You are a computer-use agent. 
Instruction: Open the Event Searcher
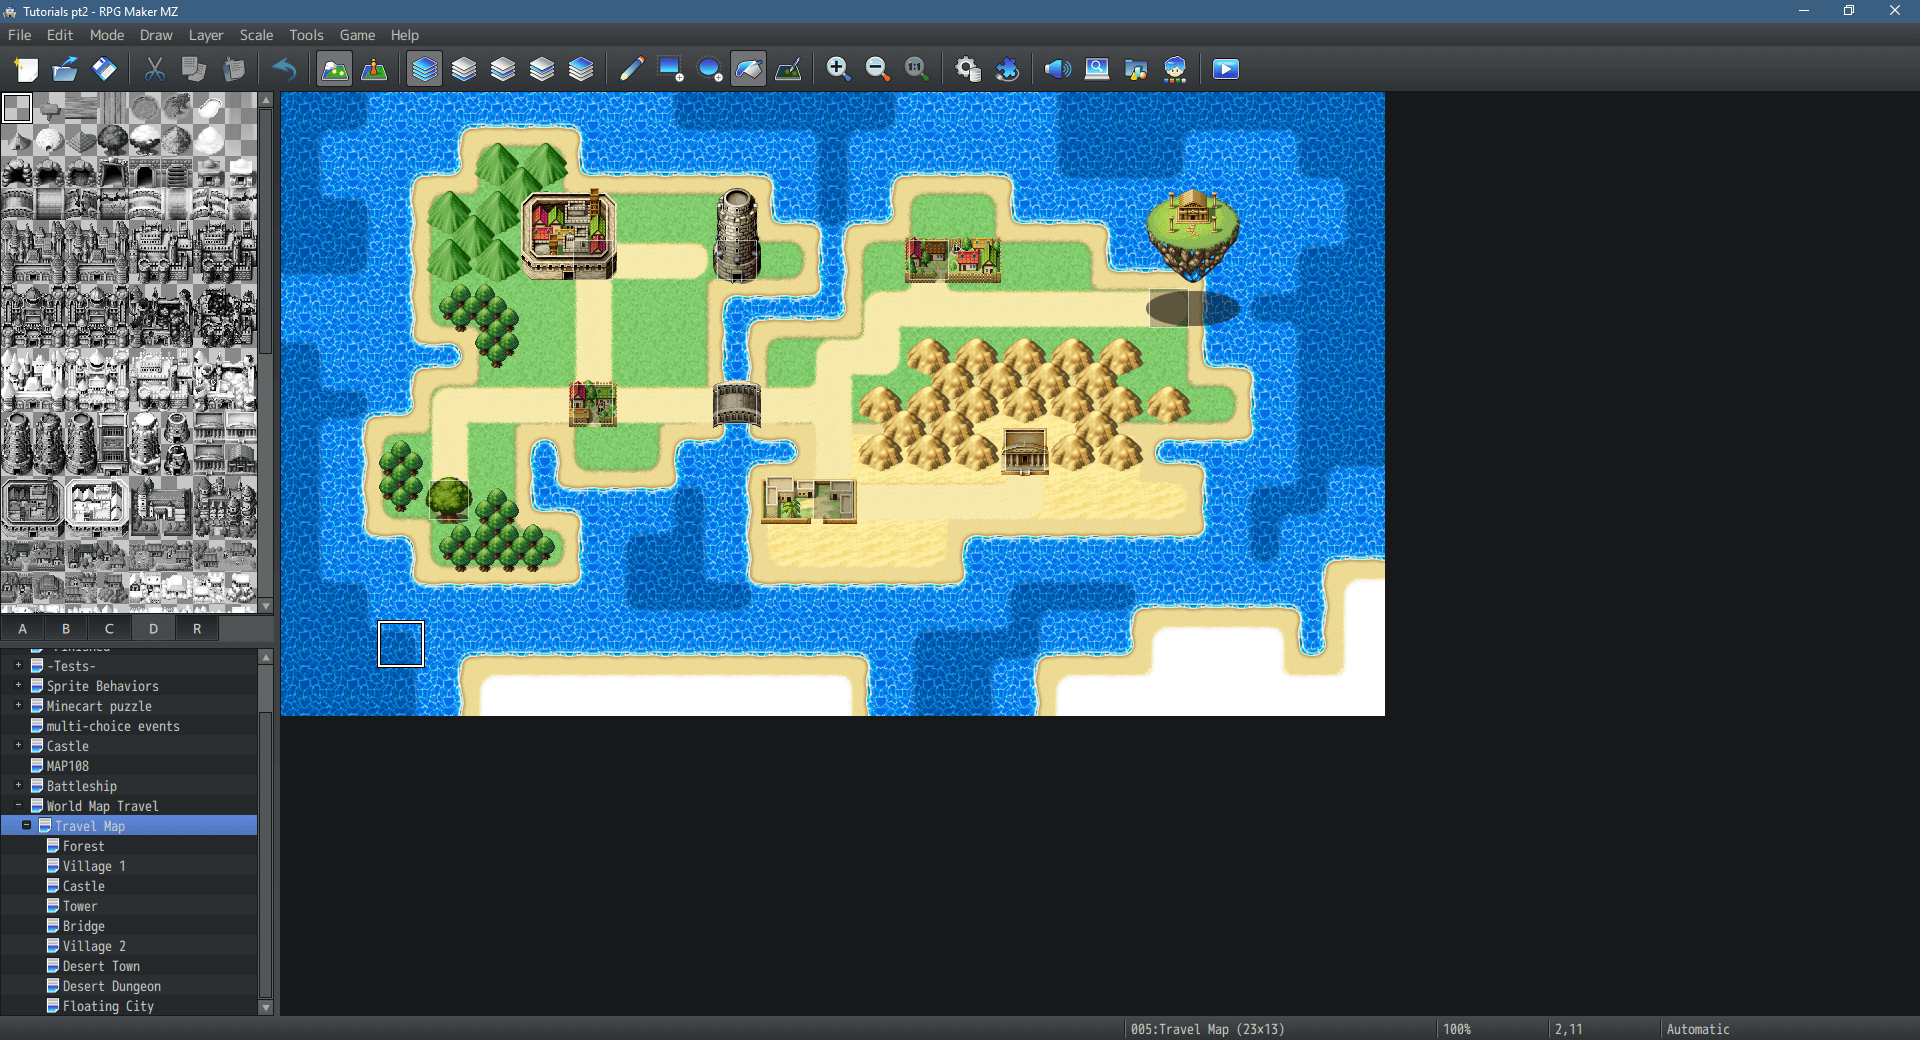pyautogui.click(x=1097, y=69)
